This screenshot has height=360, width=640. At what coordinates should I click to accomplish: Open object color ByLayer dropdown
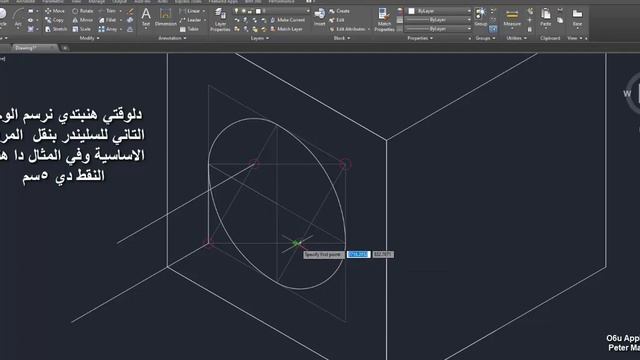469,11
